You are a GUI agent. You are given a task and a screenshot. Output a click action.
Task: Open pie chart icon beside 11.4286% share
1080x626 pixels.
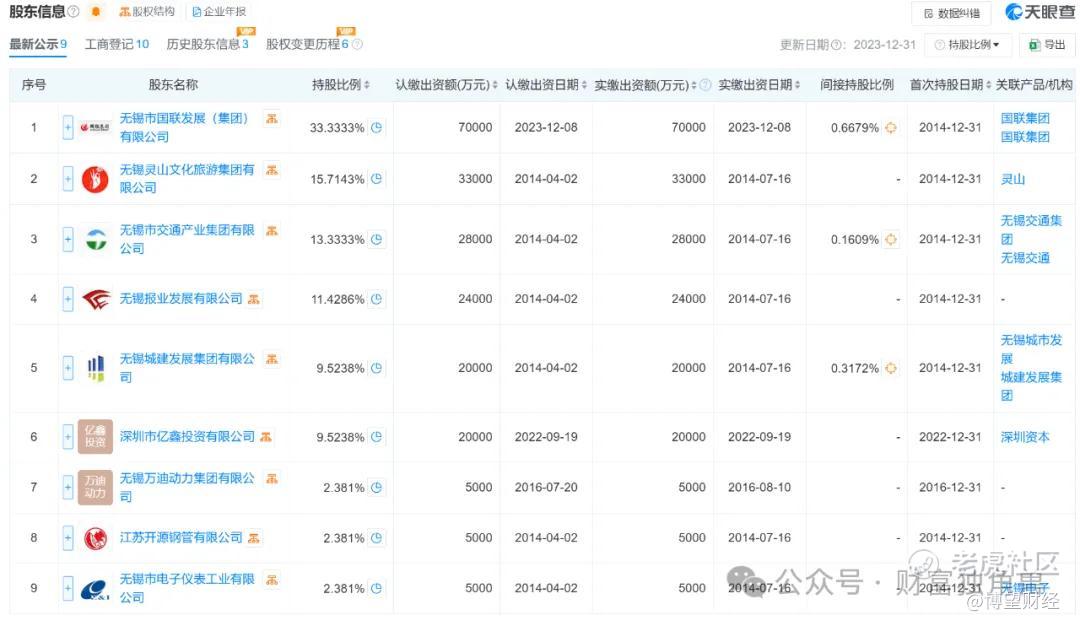376,300
